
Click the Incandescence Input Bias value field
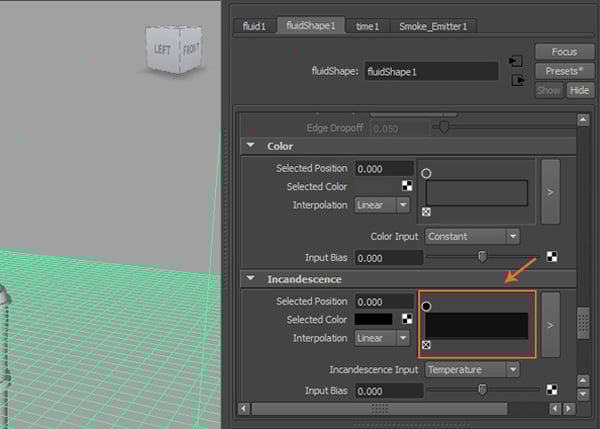pos(389,391)
